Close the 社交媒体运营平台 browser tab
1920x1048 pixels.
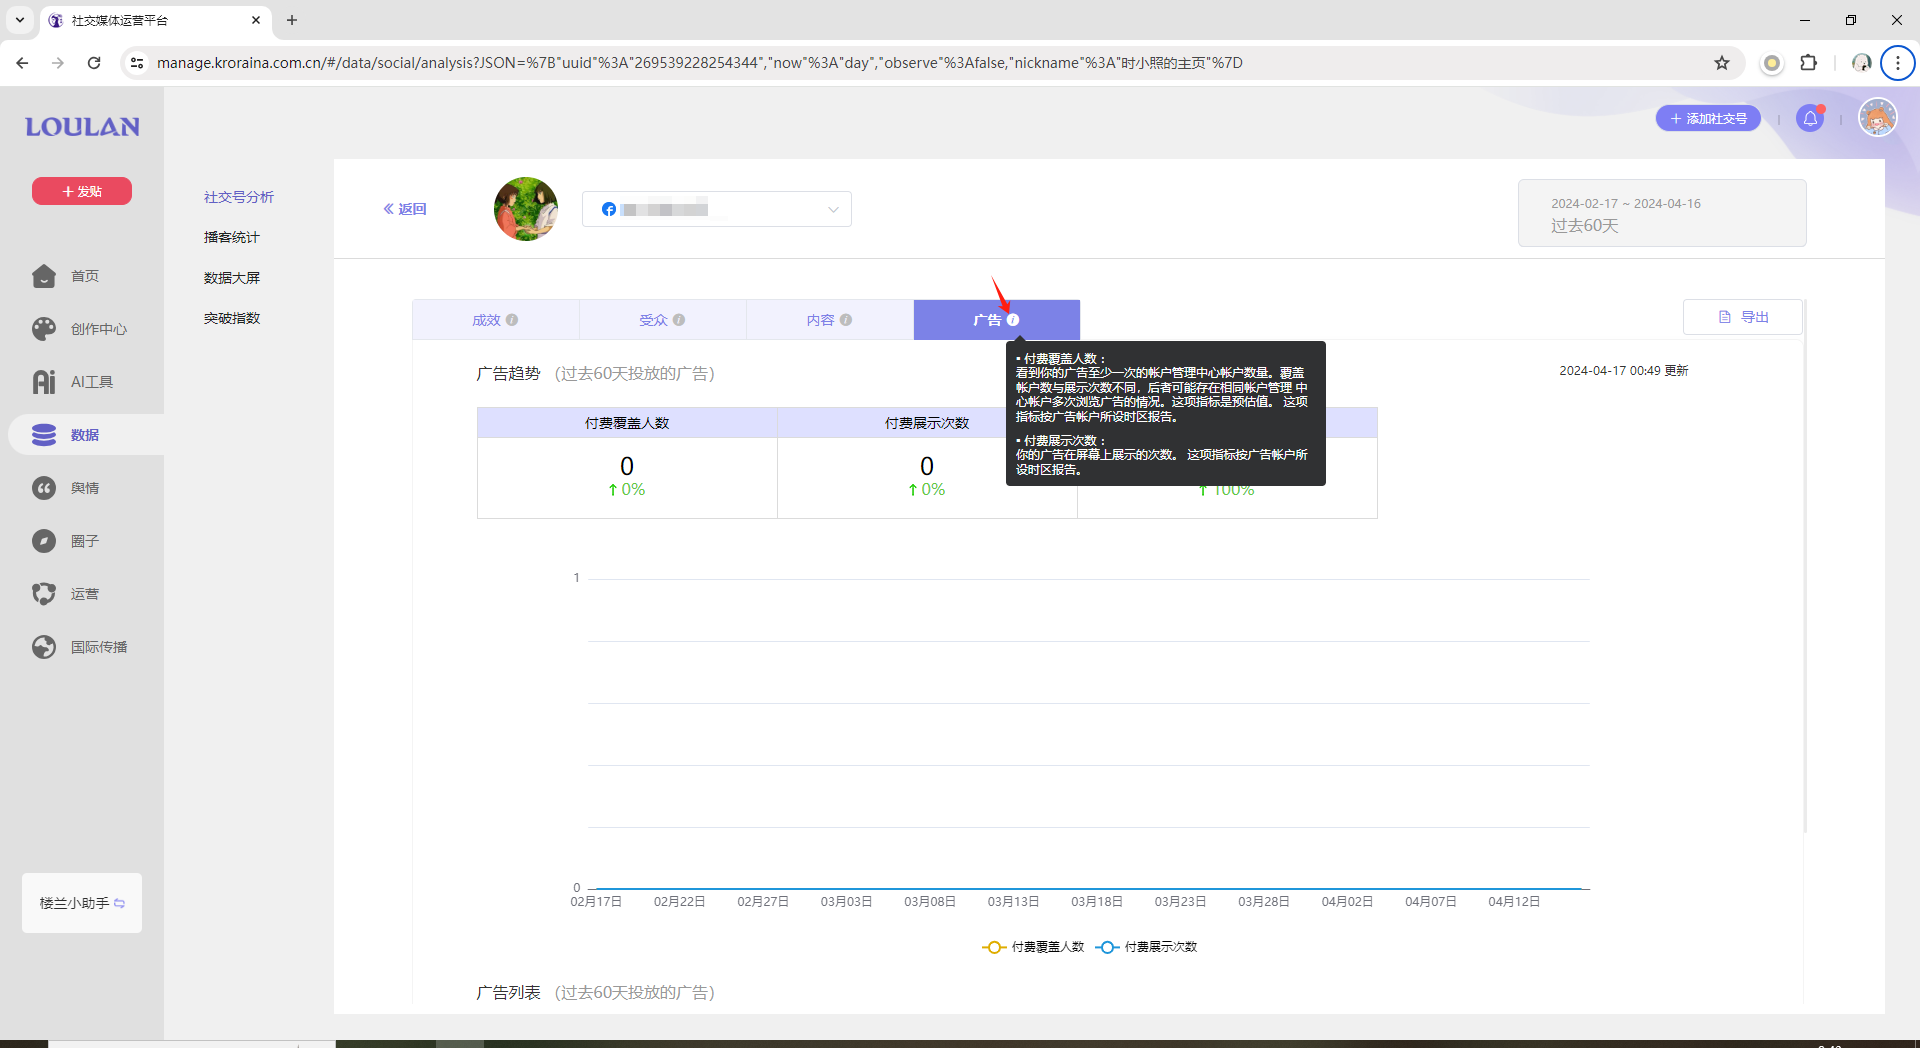click(256, 20)
